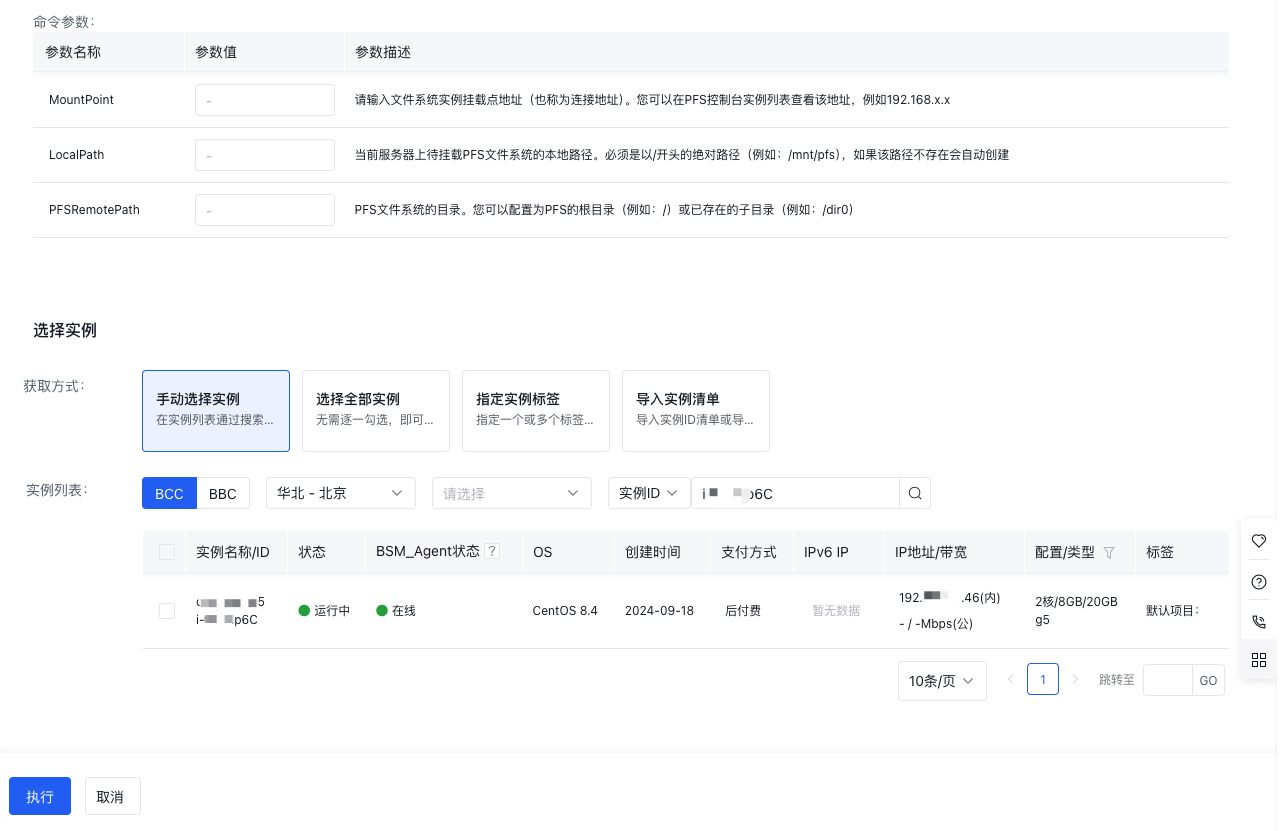Click the 执行 button
The width and height of the screenshot is (1280, 831).
pyautogui.click(x=40, y=797)
